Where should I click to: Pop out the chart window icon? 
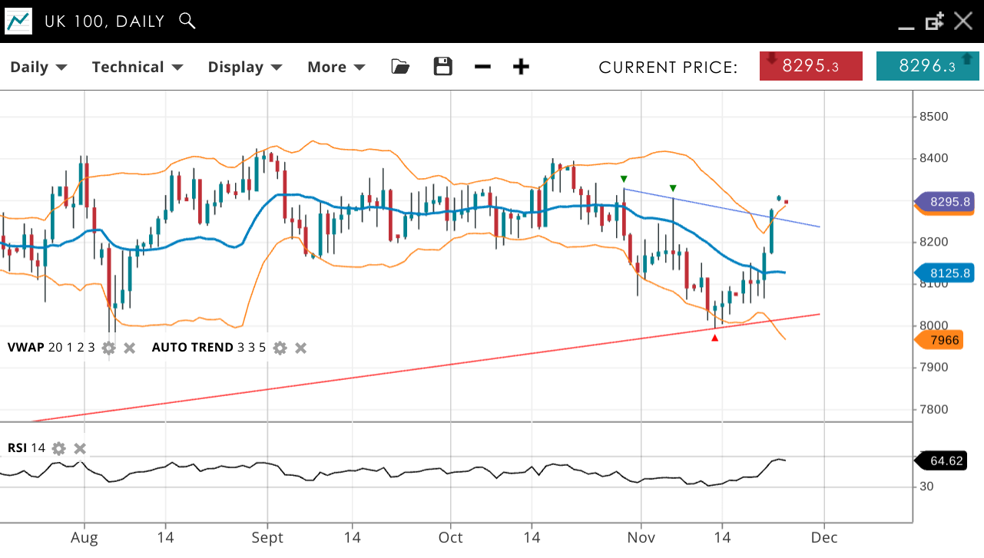[x=934, y=21]
